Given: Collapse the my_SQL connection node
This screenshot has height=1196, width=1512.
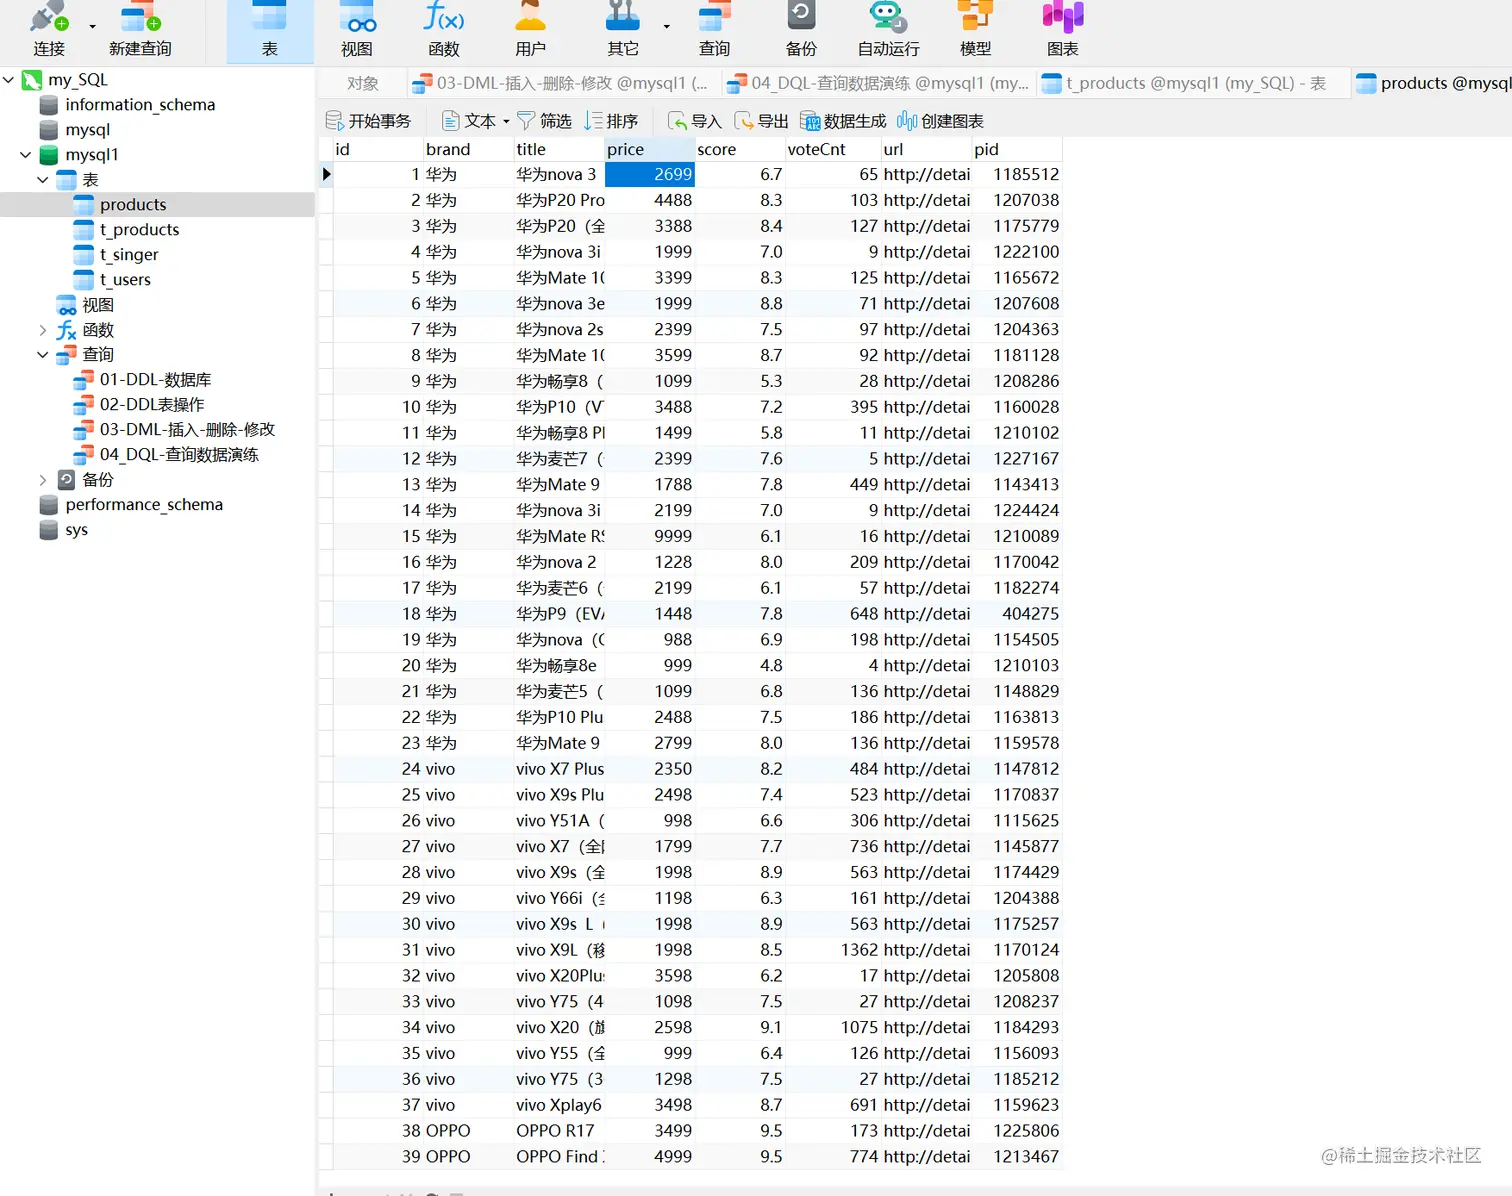Looking at the screenshot, I should point(9,79).
